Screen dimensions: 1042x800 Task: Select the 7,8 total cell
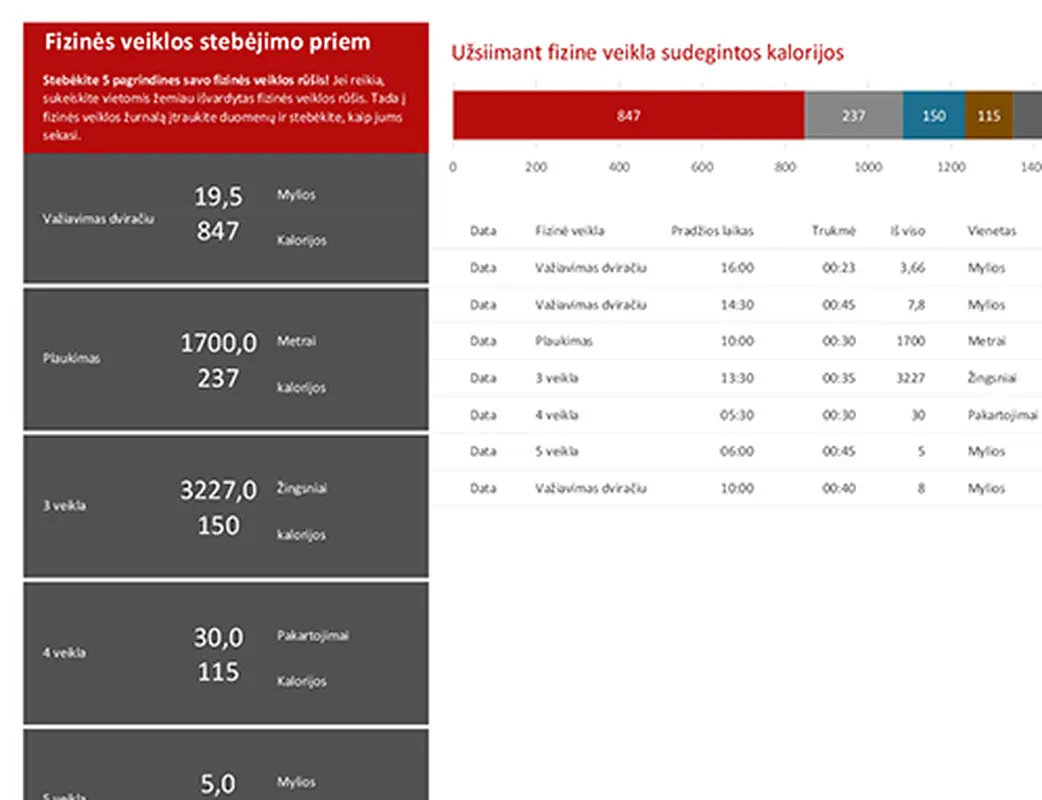point(916,305)
